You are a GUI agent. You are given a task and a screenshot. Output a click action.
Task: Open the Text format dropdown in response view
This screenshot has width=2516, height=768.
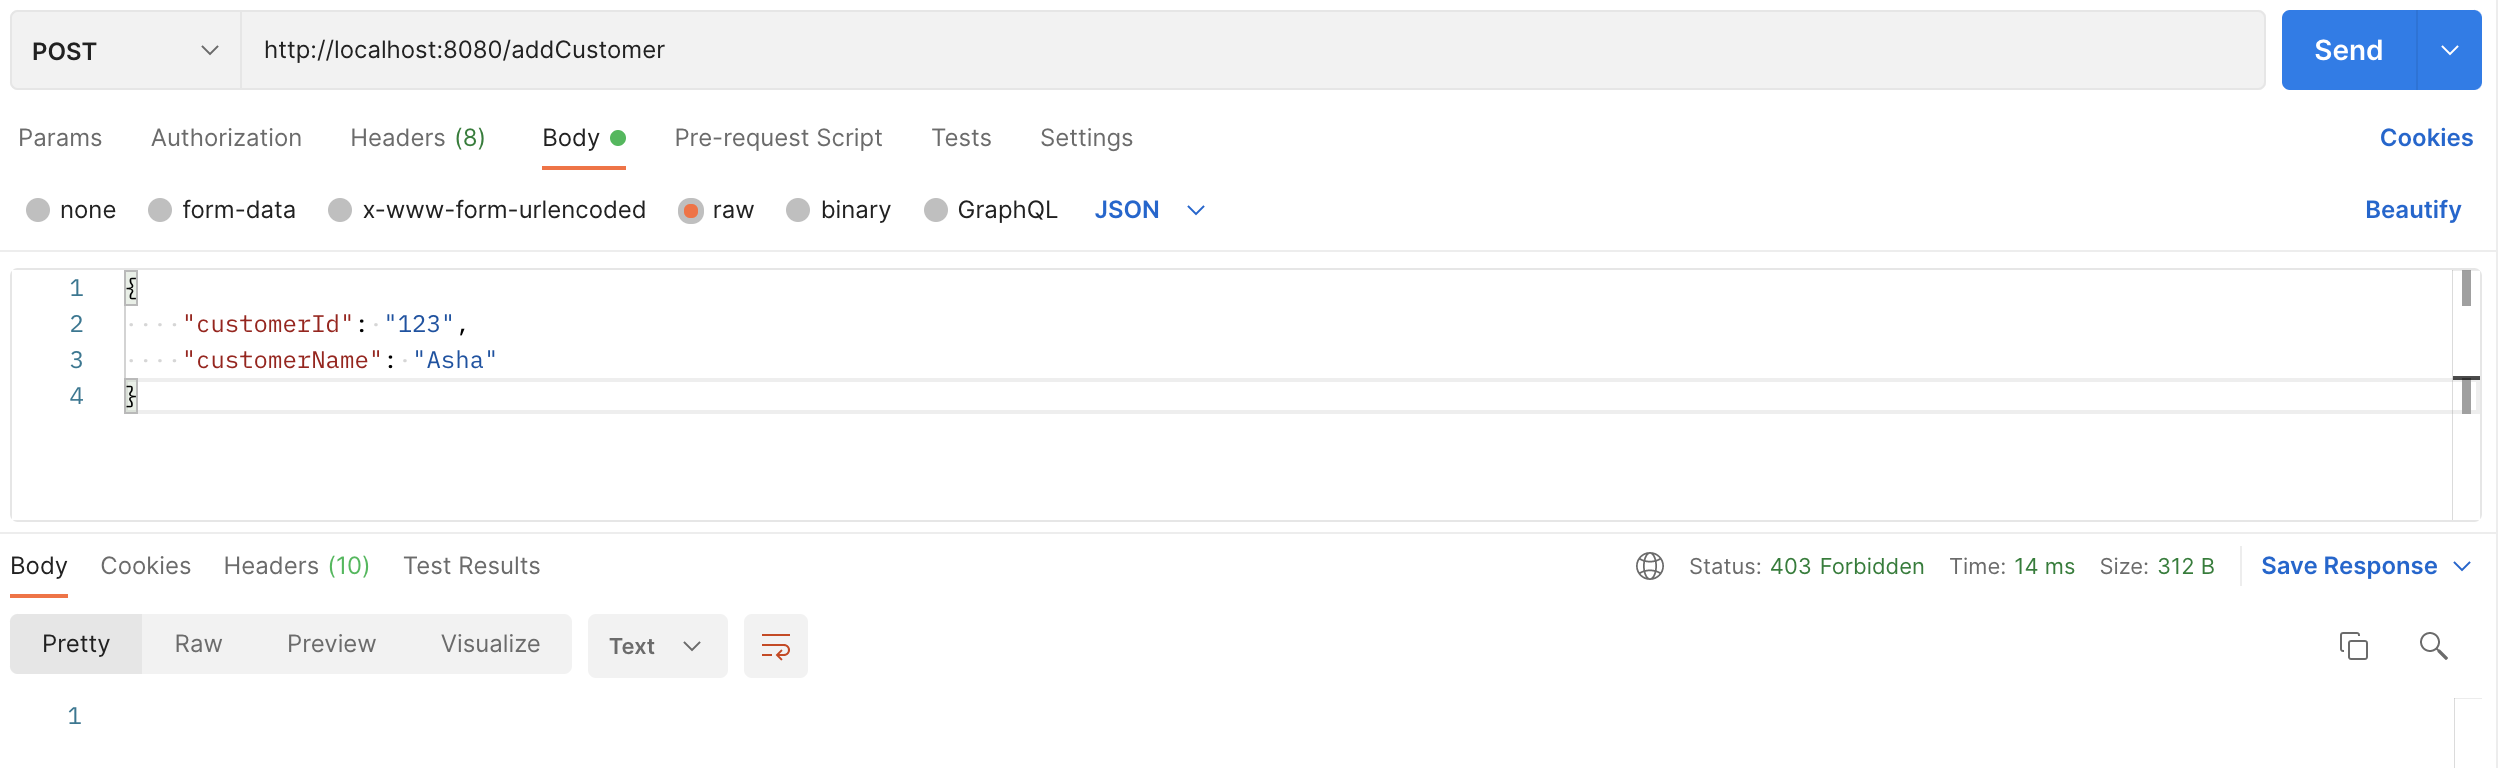coord(655,645)
